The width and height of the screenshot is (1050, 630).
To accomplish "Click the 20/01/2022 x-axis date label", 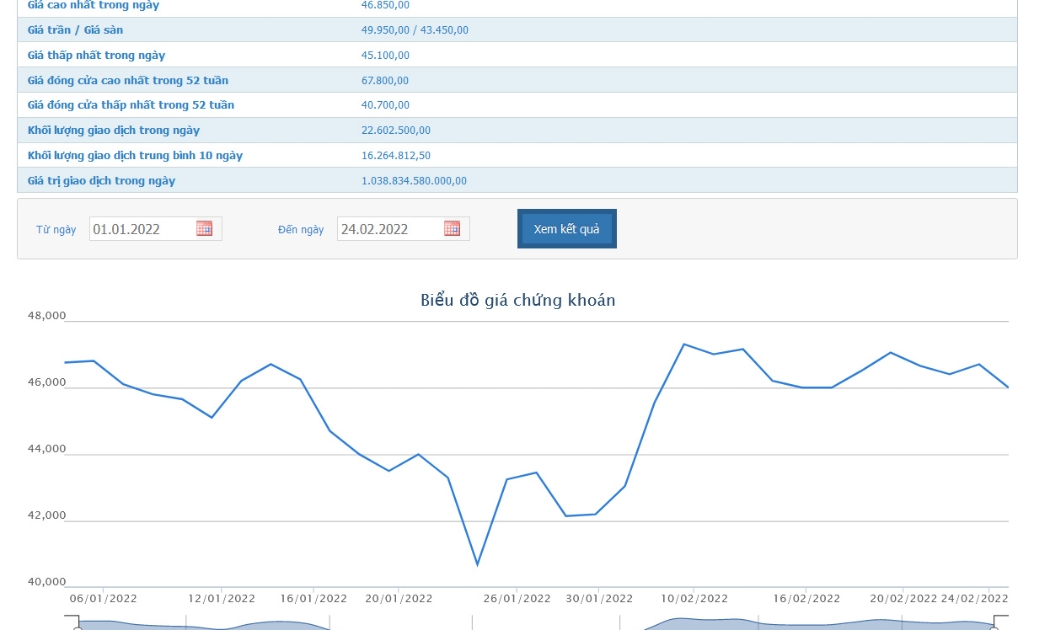I will click(x=398, y=599).
